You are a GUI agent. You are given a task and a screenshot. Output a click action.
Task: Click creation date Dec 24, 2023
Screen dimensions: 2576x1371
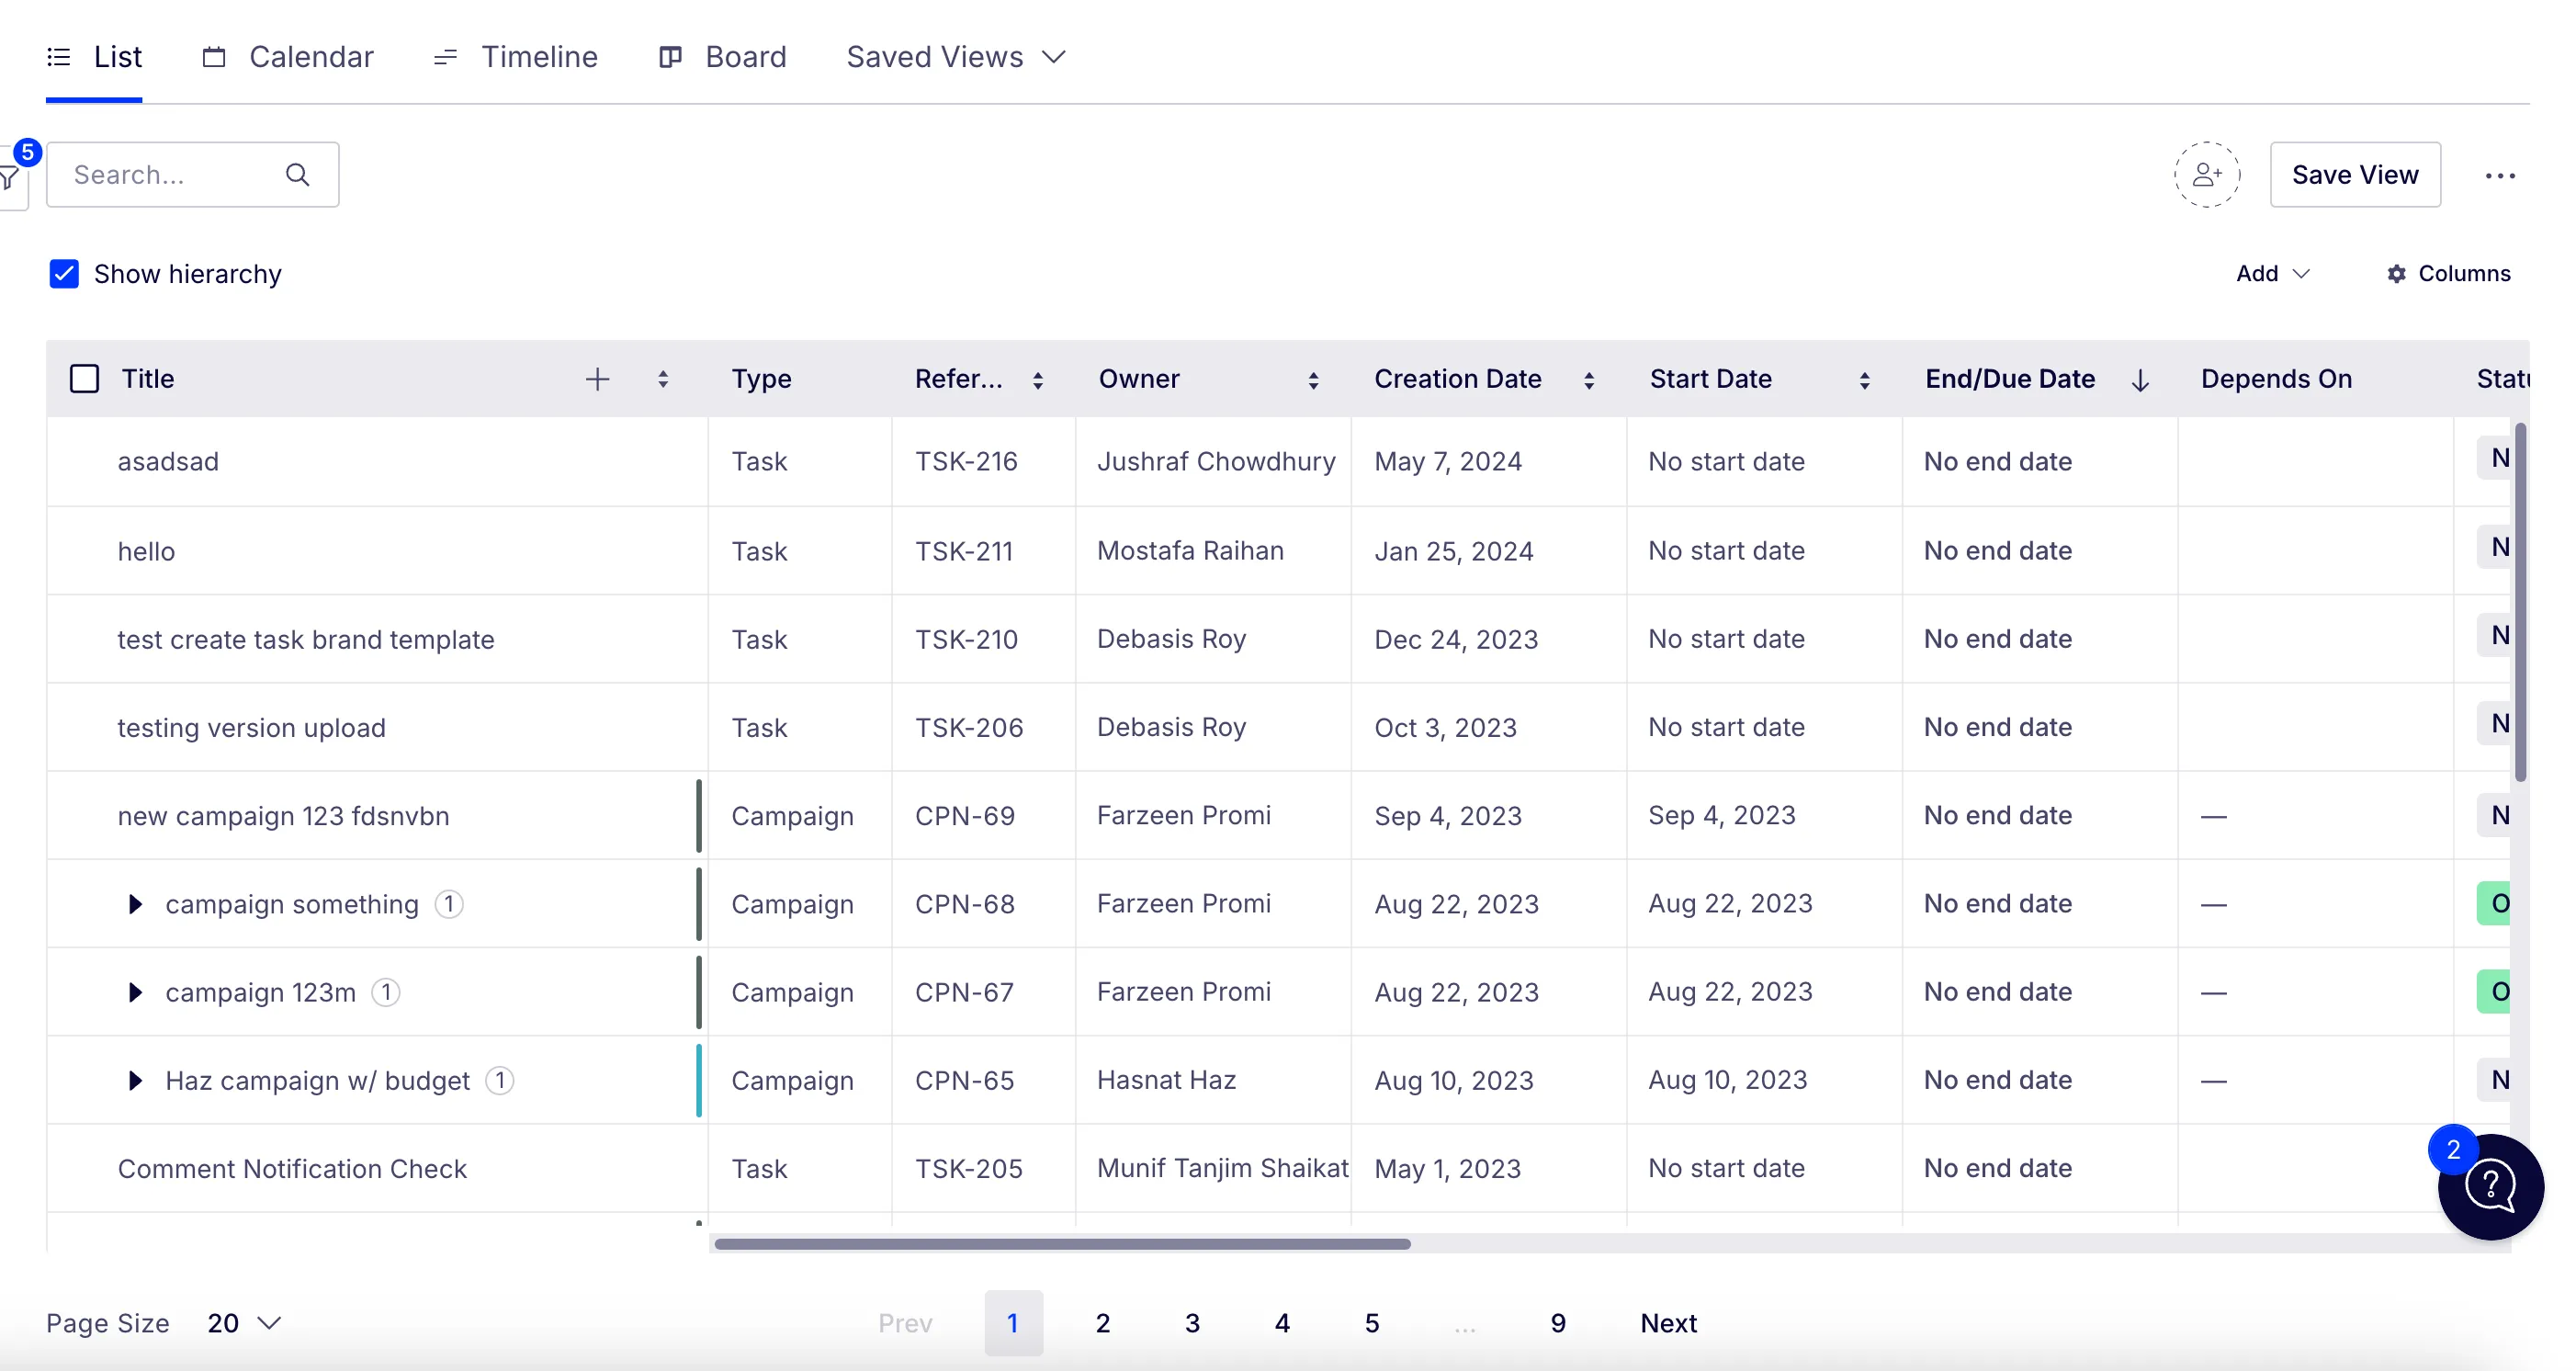pos(1456,639)
